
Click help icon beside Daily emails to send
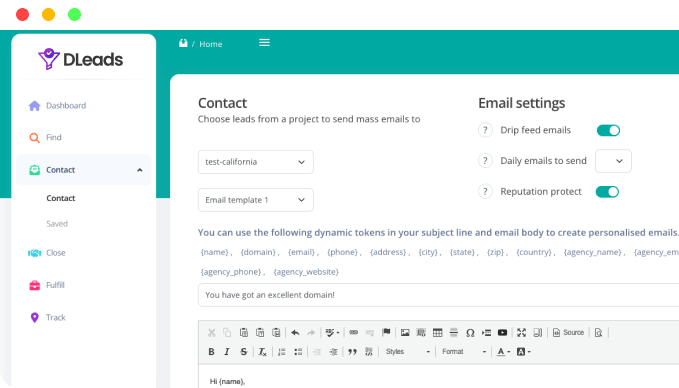click(x=485, y=161)
